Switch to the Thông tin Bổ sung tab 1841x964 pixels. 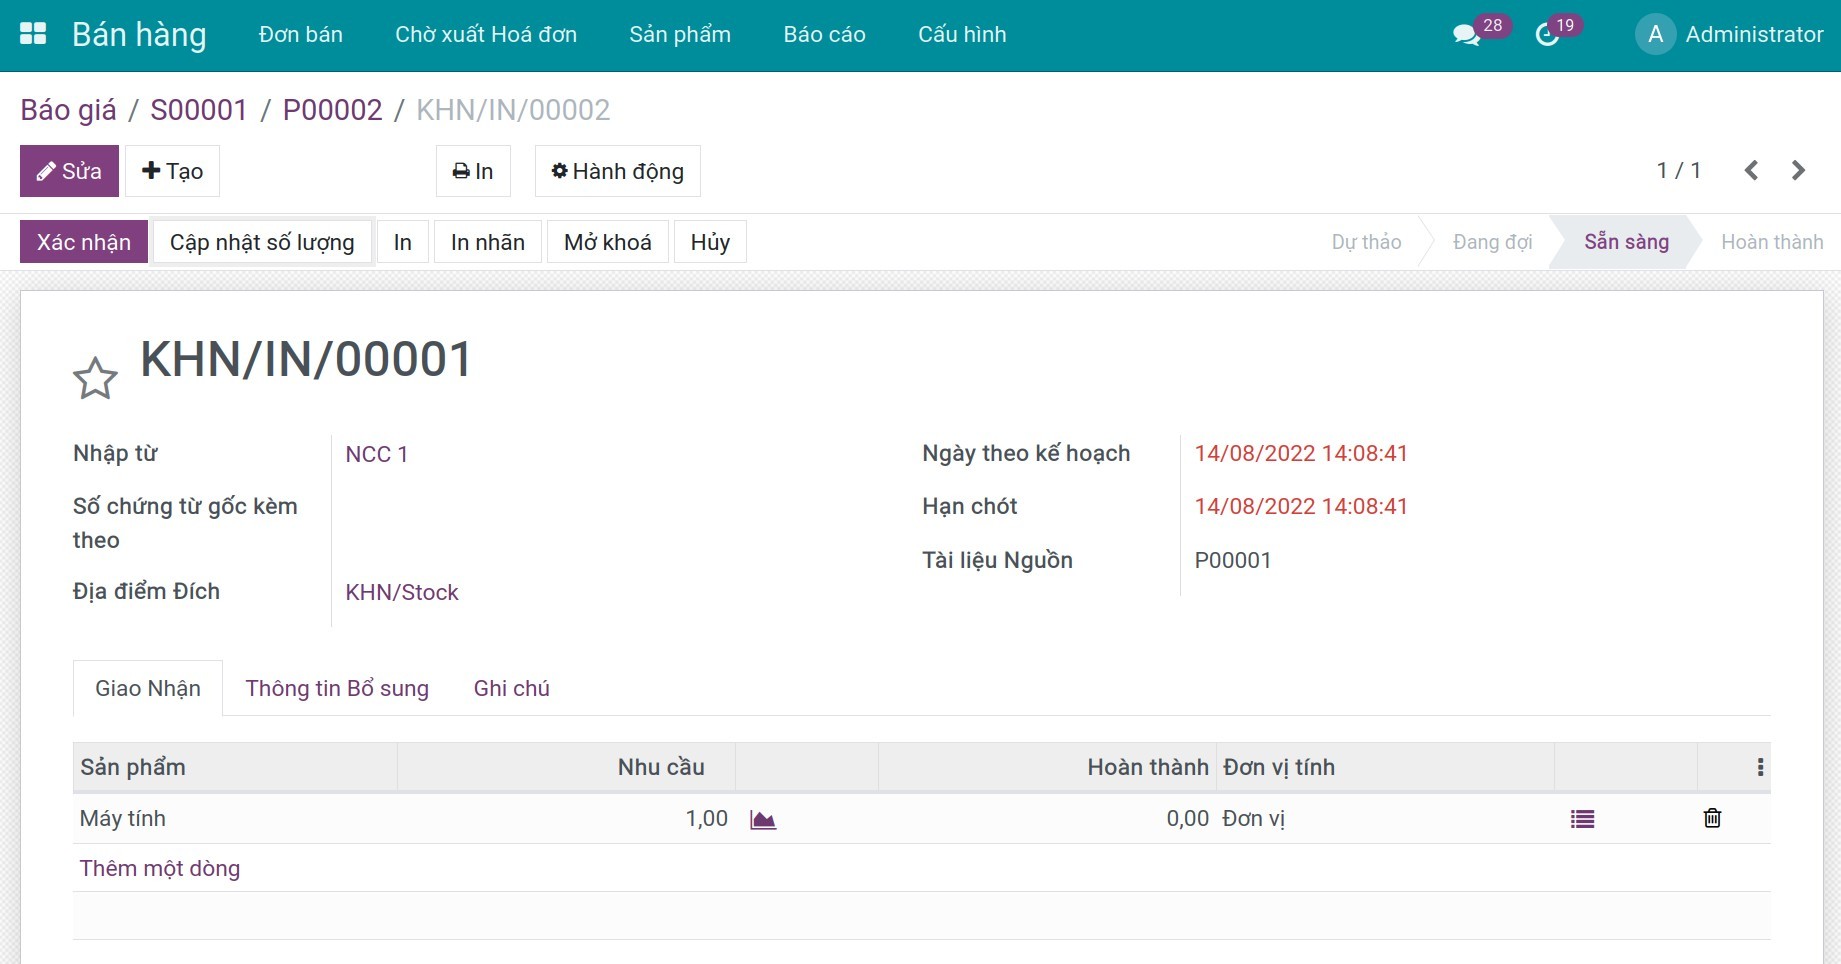click(x=337, y=688)
